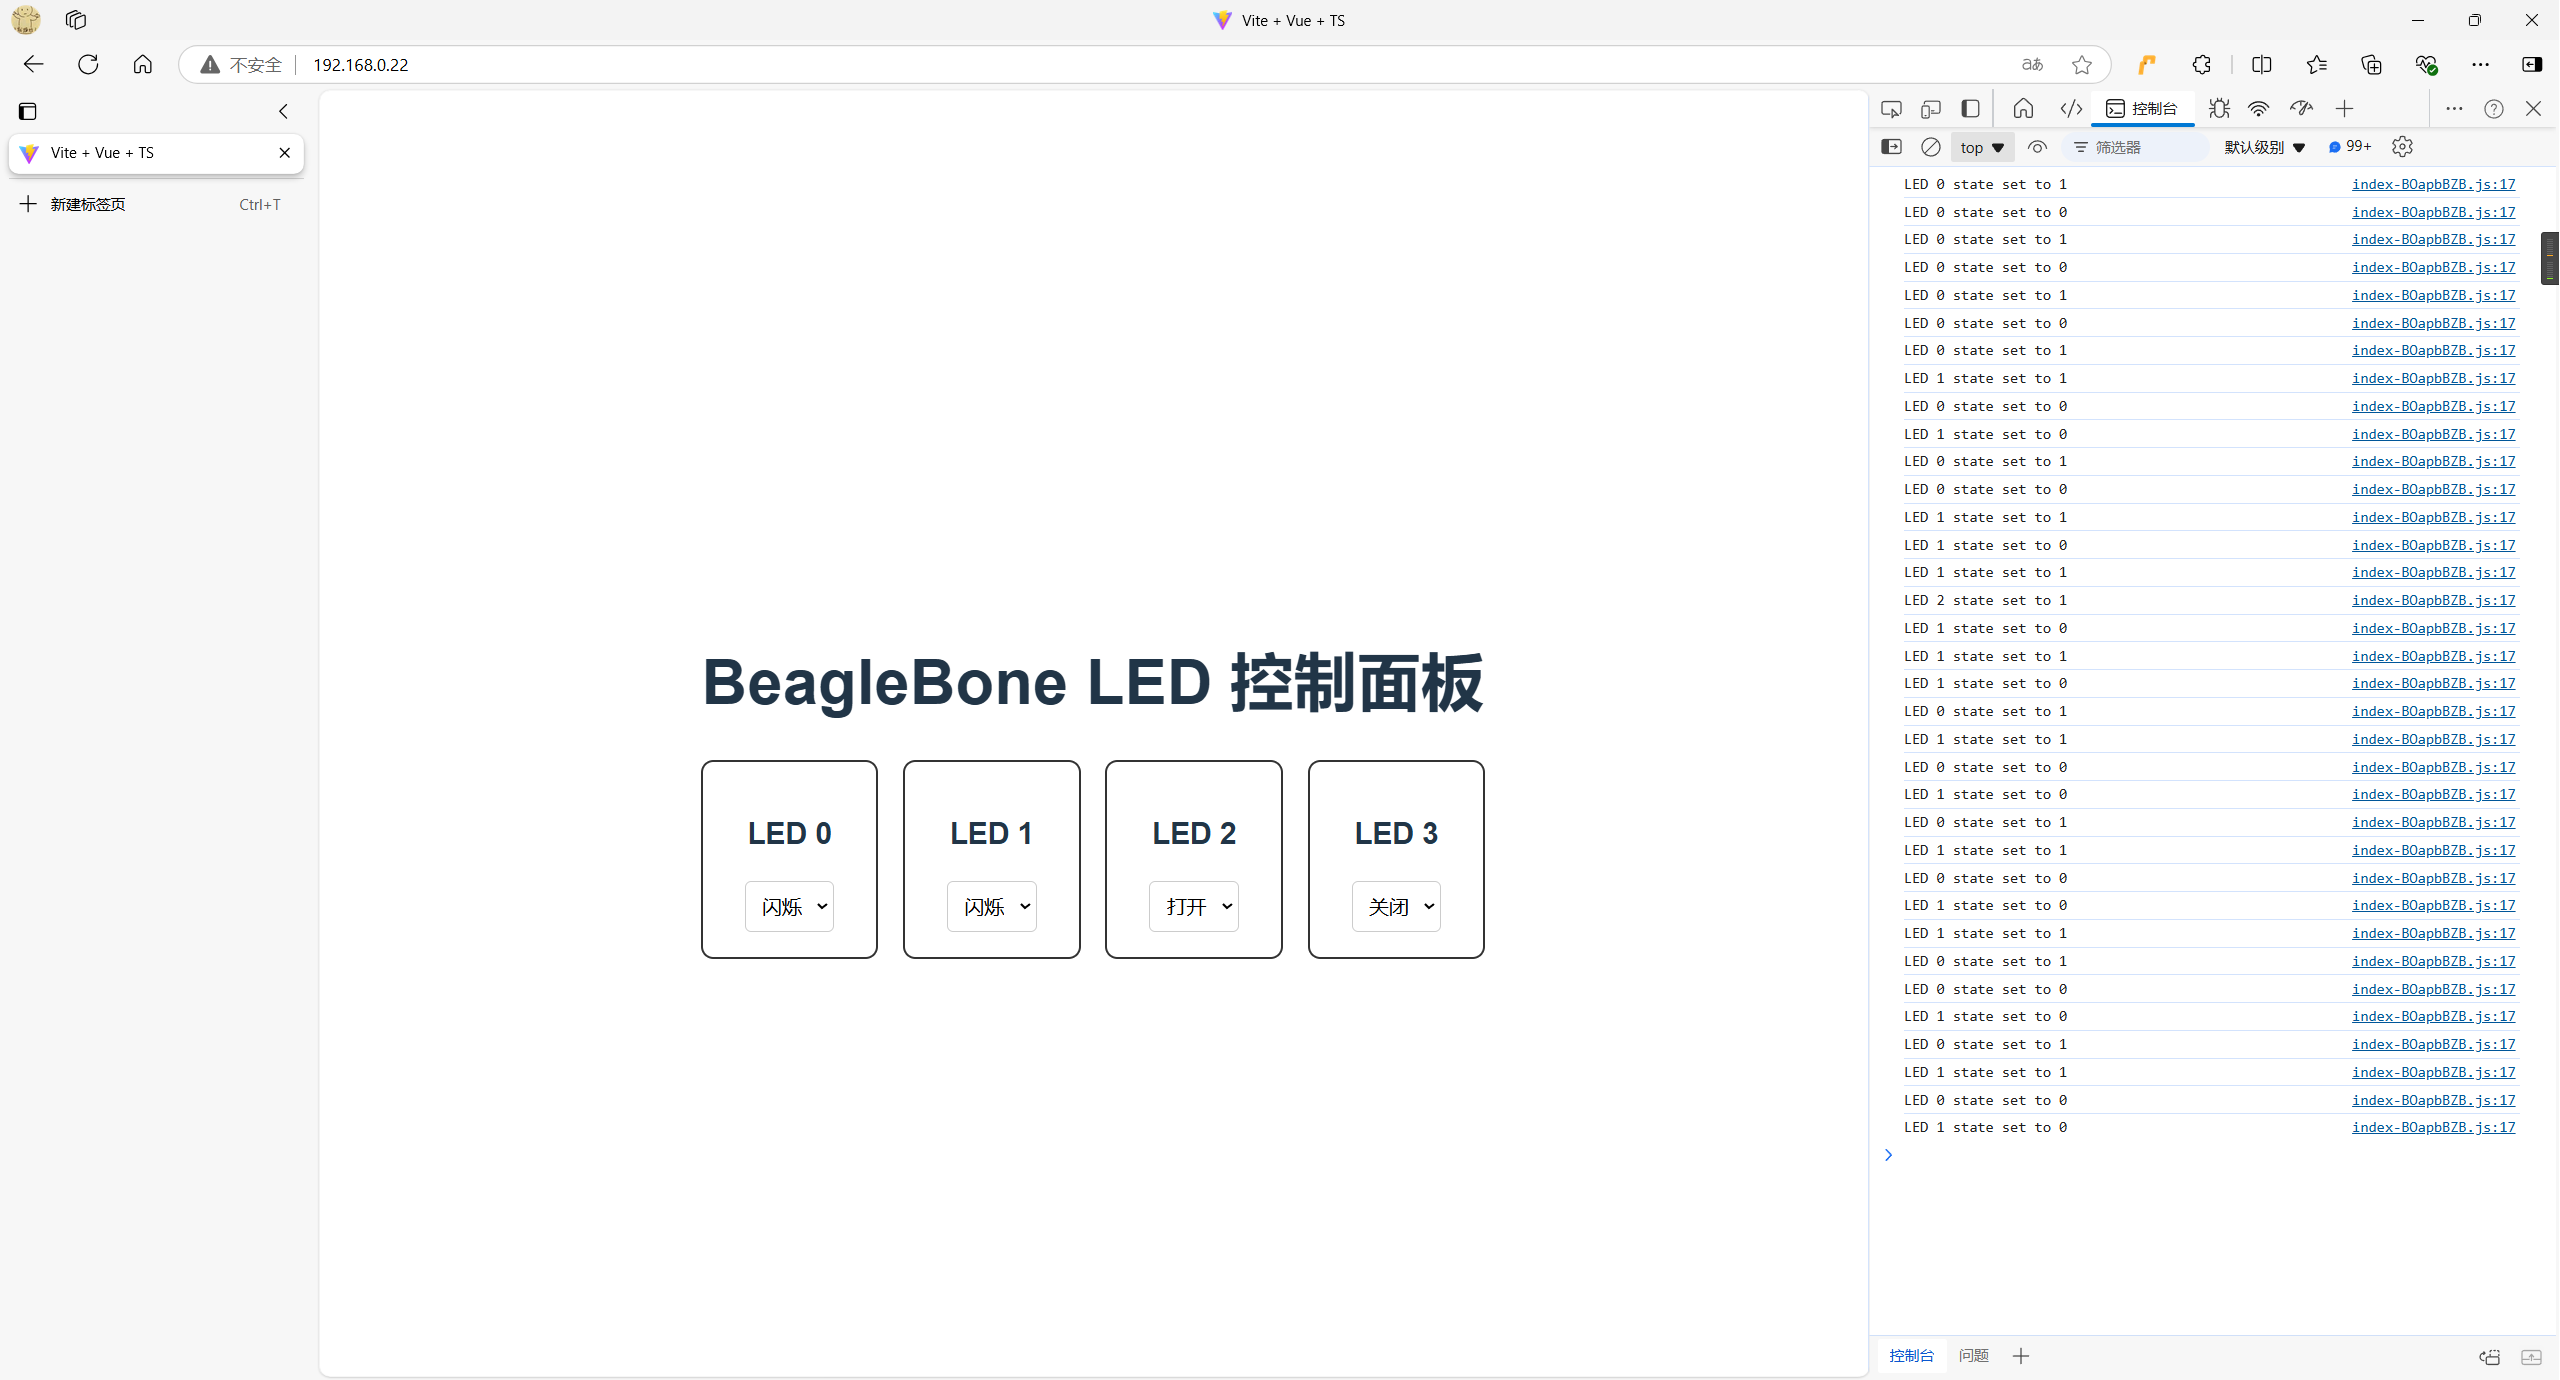The image size is (2560, 1380).
Task: Open the LED 1 mode dropdown
Action: pyautogui.click(x=991, y=907)
